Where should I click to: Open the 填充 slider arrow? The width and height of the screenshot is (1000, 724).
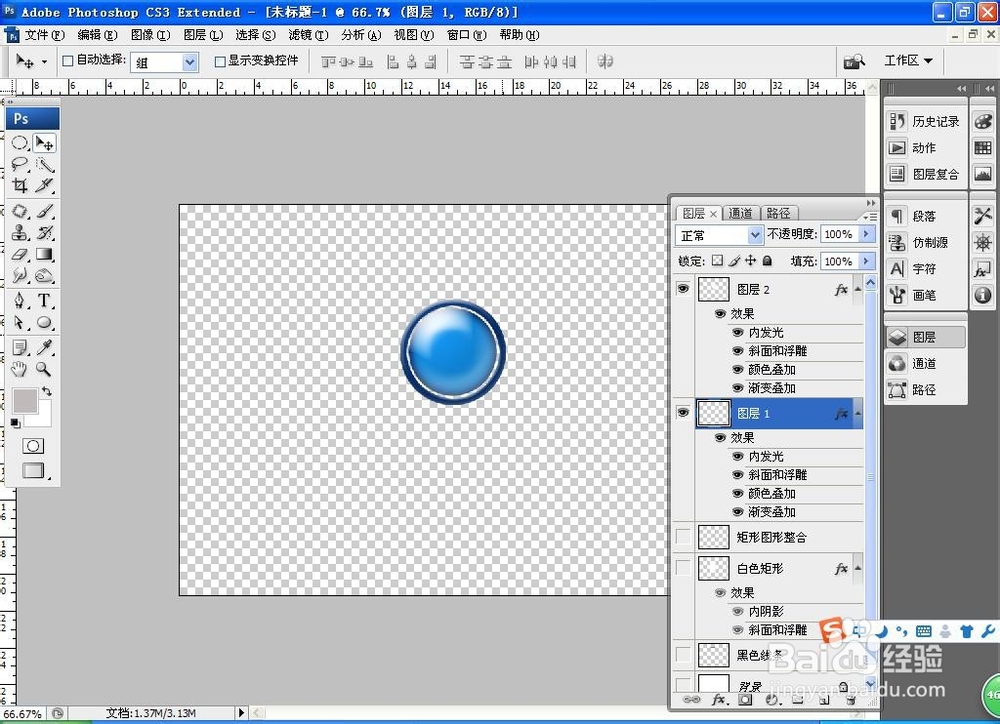click(x=866, y=261)
